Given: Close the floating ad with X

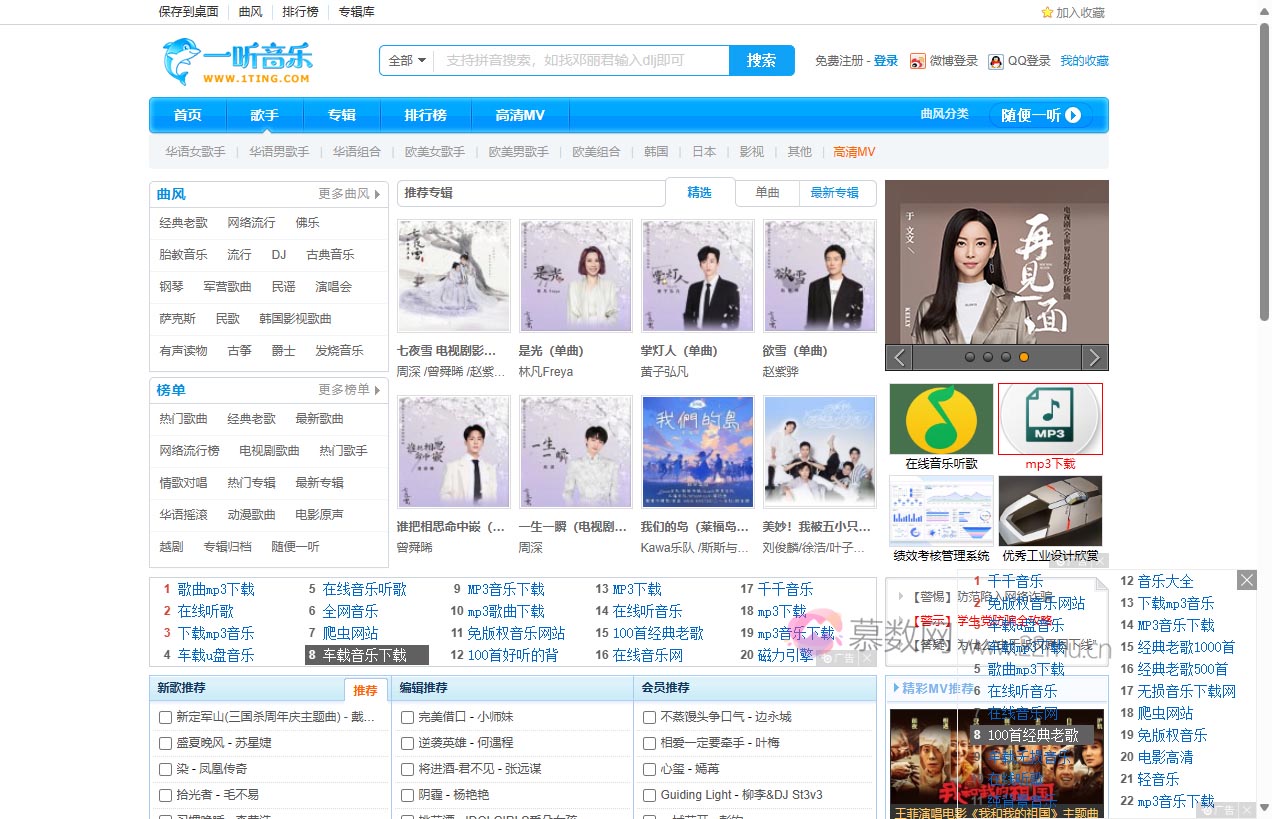Looking at the screenshot, I should point(1246,580).
